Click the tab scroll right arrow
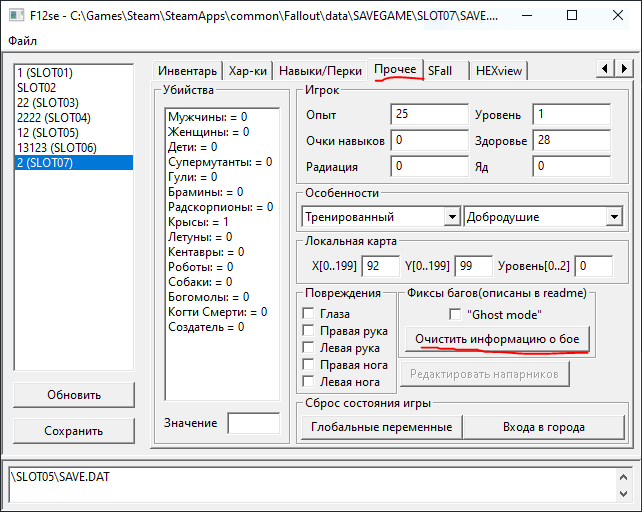The width and height of the screenshot is (642, 512). (x=624, y=68)
